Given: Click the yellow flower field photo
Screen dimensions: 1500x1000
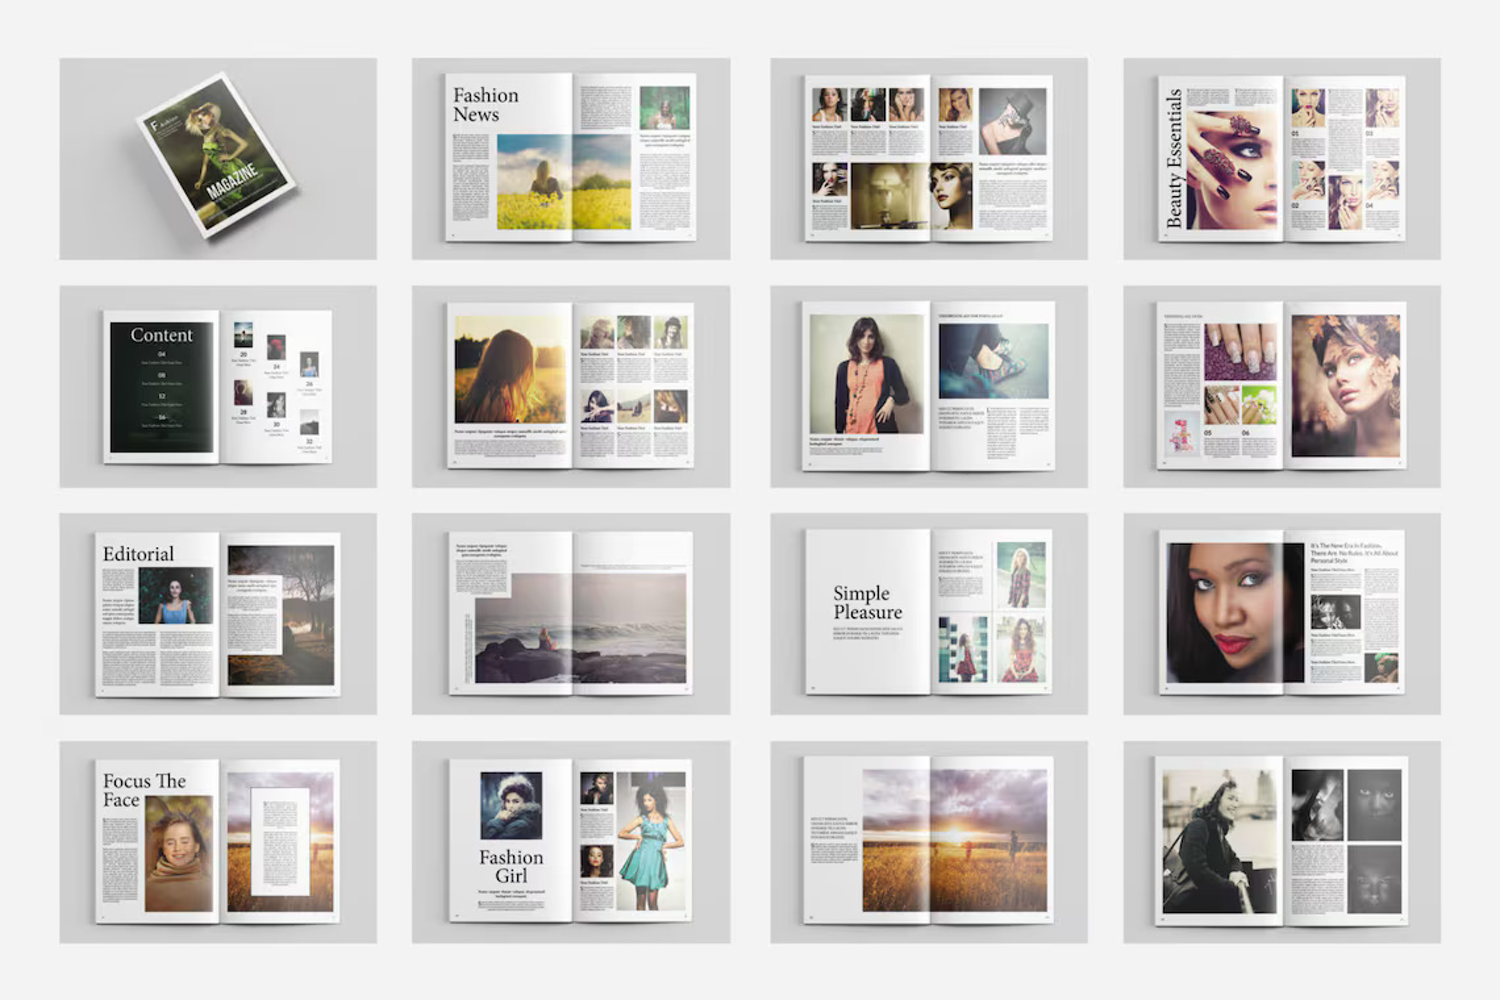Looking at the screenshot, I should click(564, 183).
